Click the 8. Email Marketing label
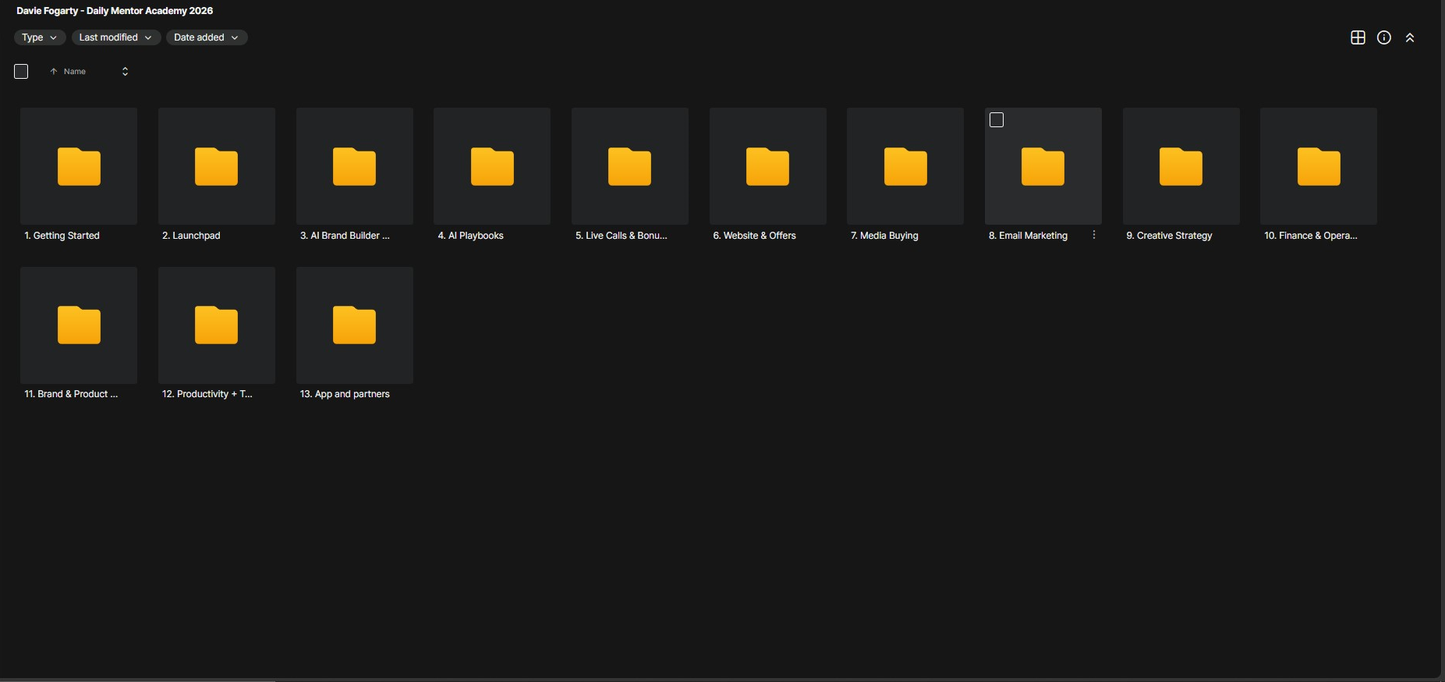Viewport: 1445px width, 682px height. pyautogui.click(x=1028, y=236)
